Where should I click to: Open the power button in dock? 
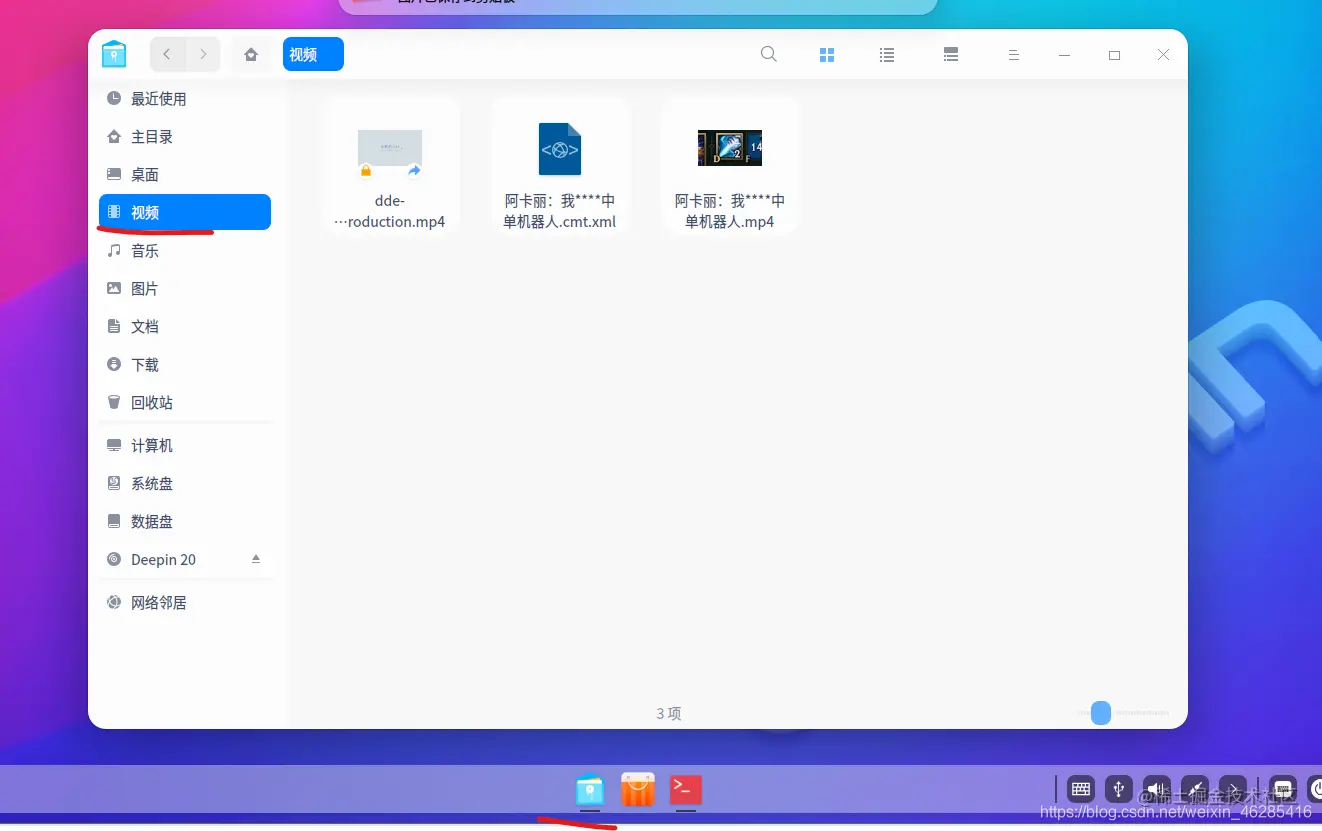1314,789
